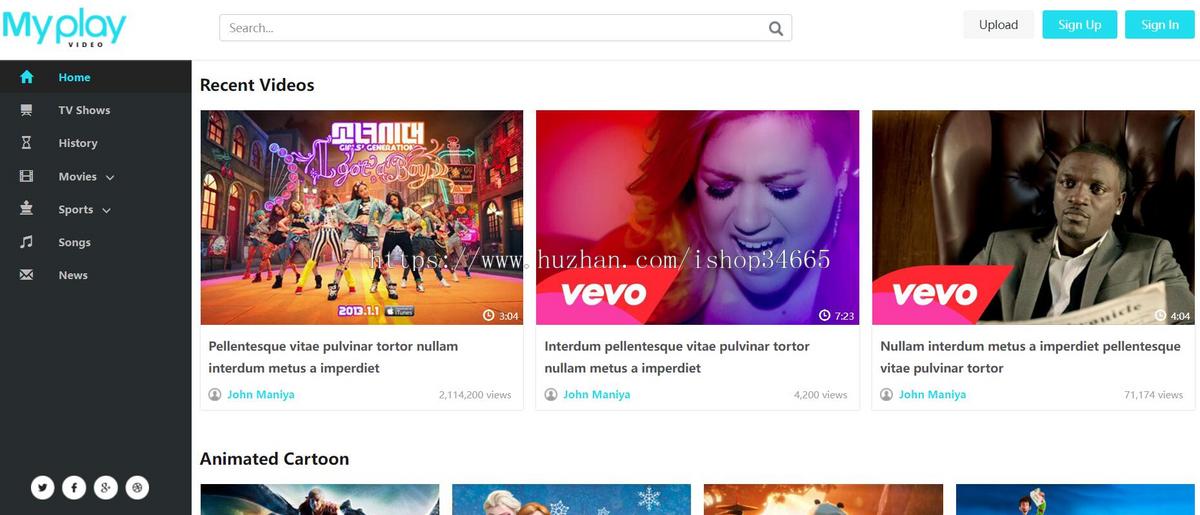The width and height of the screenshot is (1200, 515).
Task: Open the Twitter social icon
Action: coord(42,487)
